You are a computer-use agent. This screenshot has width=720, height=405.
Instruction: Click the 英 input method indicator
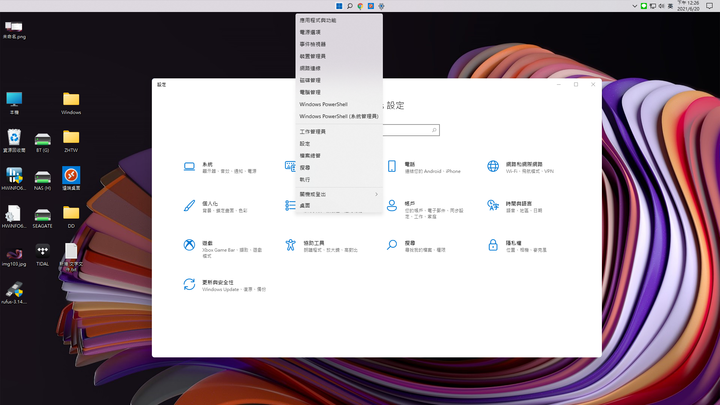coord(670,6)
